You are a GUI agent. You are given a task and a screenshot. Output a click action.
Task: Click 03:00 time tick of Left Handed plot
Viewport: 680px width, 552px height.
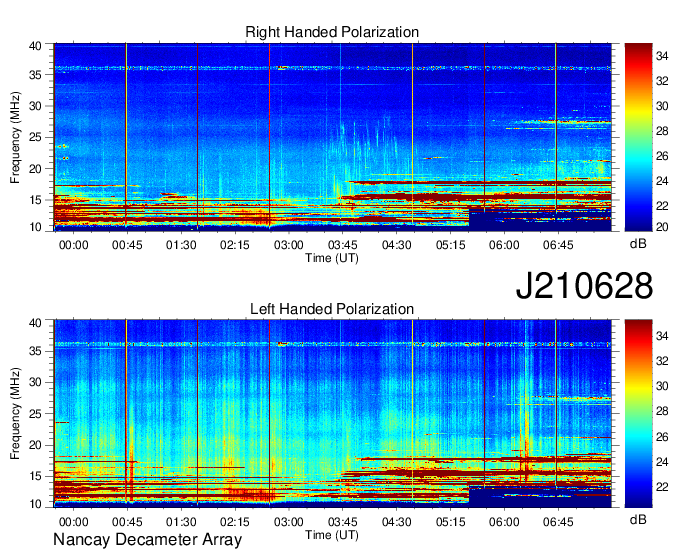(x=288, y=522)
